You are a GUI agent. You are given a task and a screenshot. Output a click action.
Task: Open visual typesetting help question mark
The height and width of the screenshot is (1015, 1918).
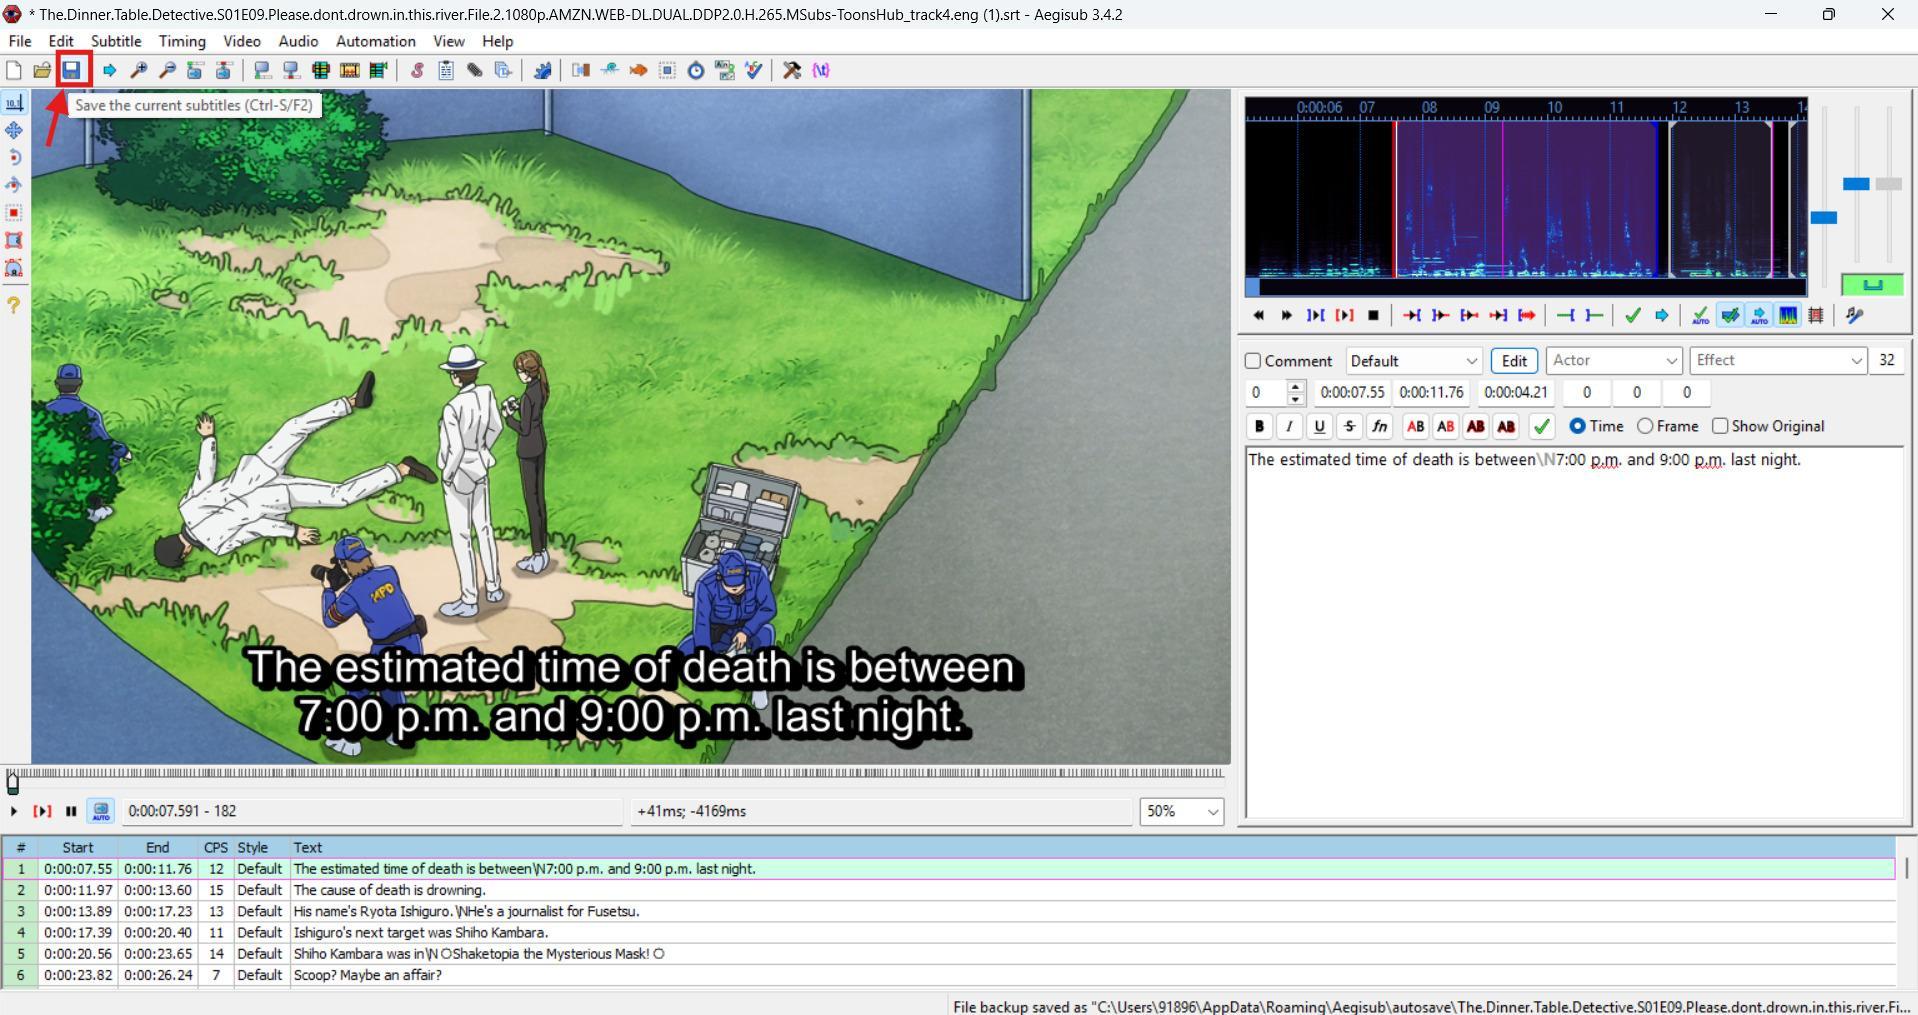(14, 305)
